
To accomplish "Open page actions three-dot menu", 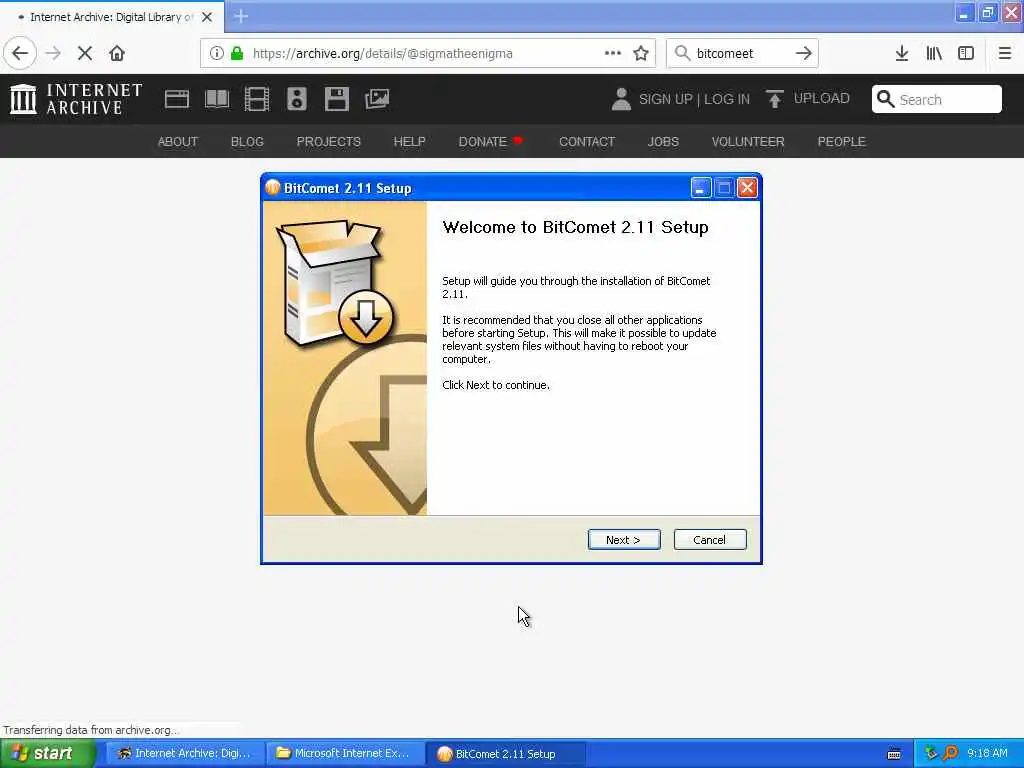I will click(x=613, y=54).
